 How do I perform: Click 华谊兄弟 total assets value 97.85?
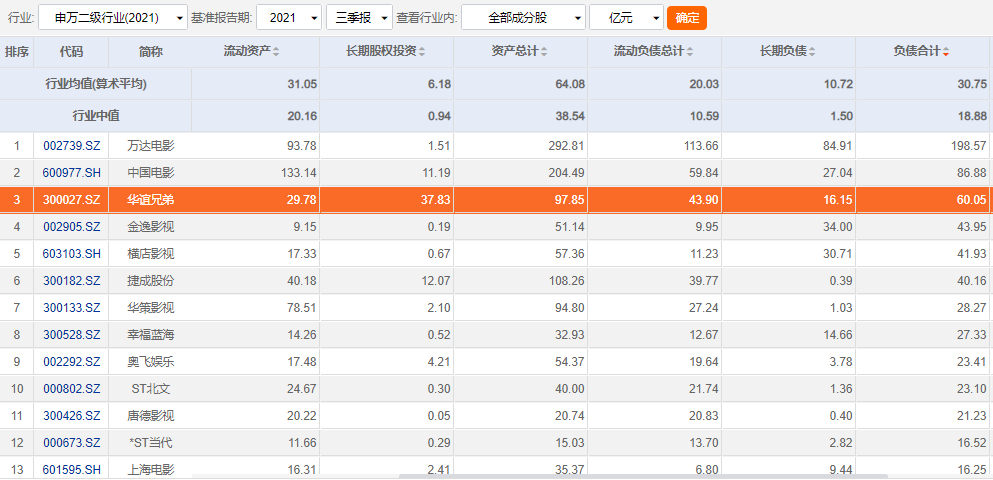coord(571,200)
